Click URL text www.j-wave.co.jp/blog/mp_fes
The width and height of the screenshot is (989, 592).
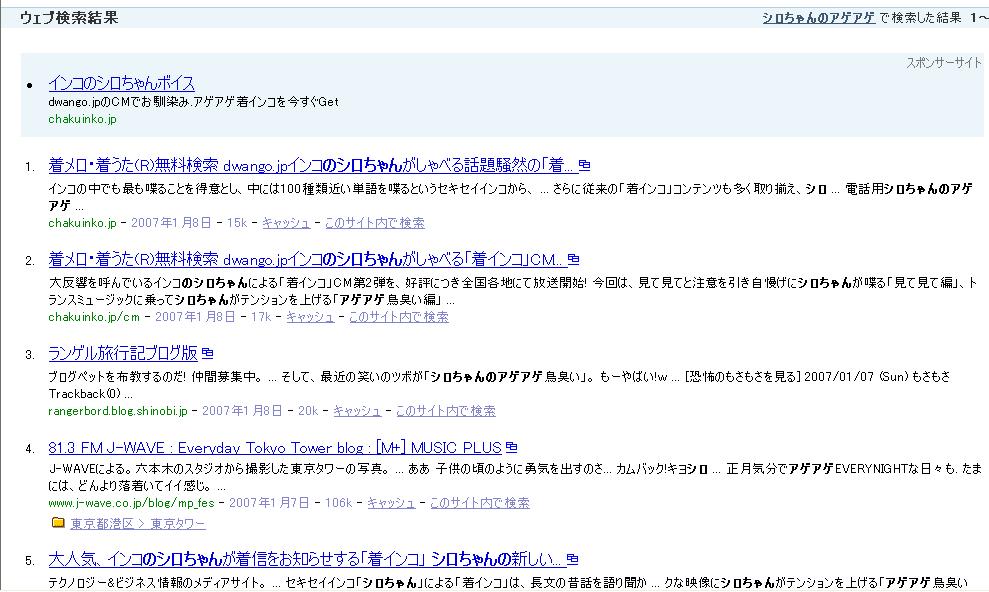[131, 502]
